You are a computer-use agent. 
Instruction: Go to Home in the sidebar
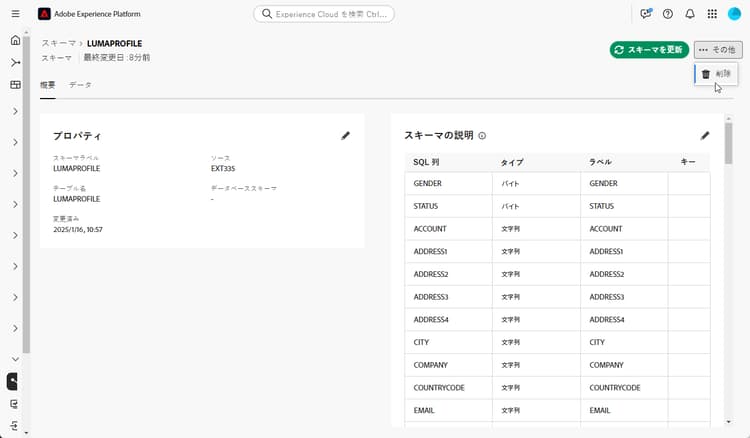[15, 40]
